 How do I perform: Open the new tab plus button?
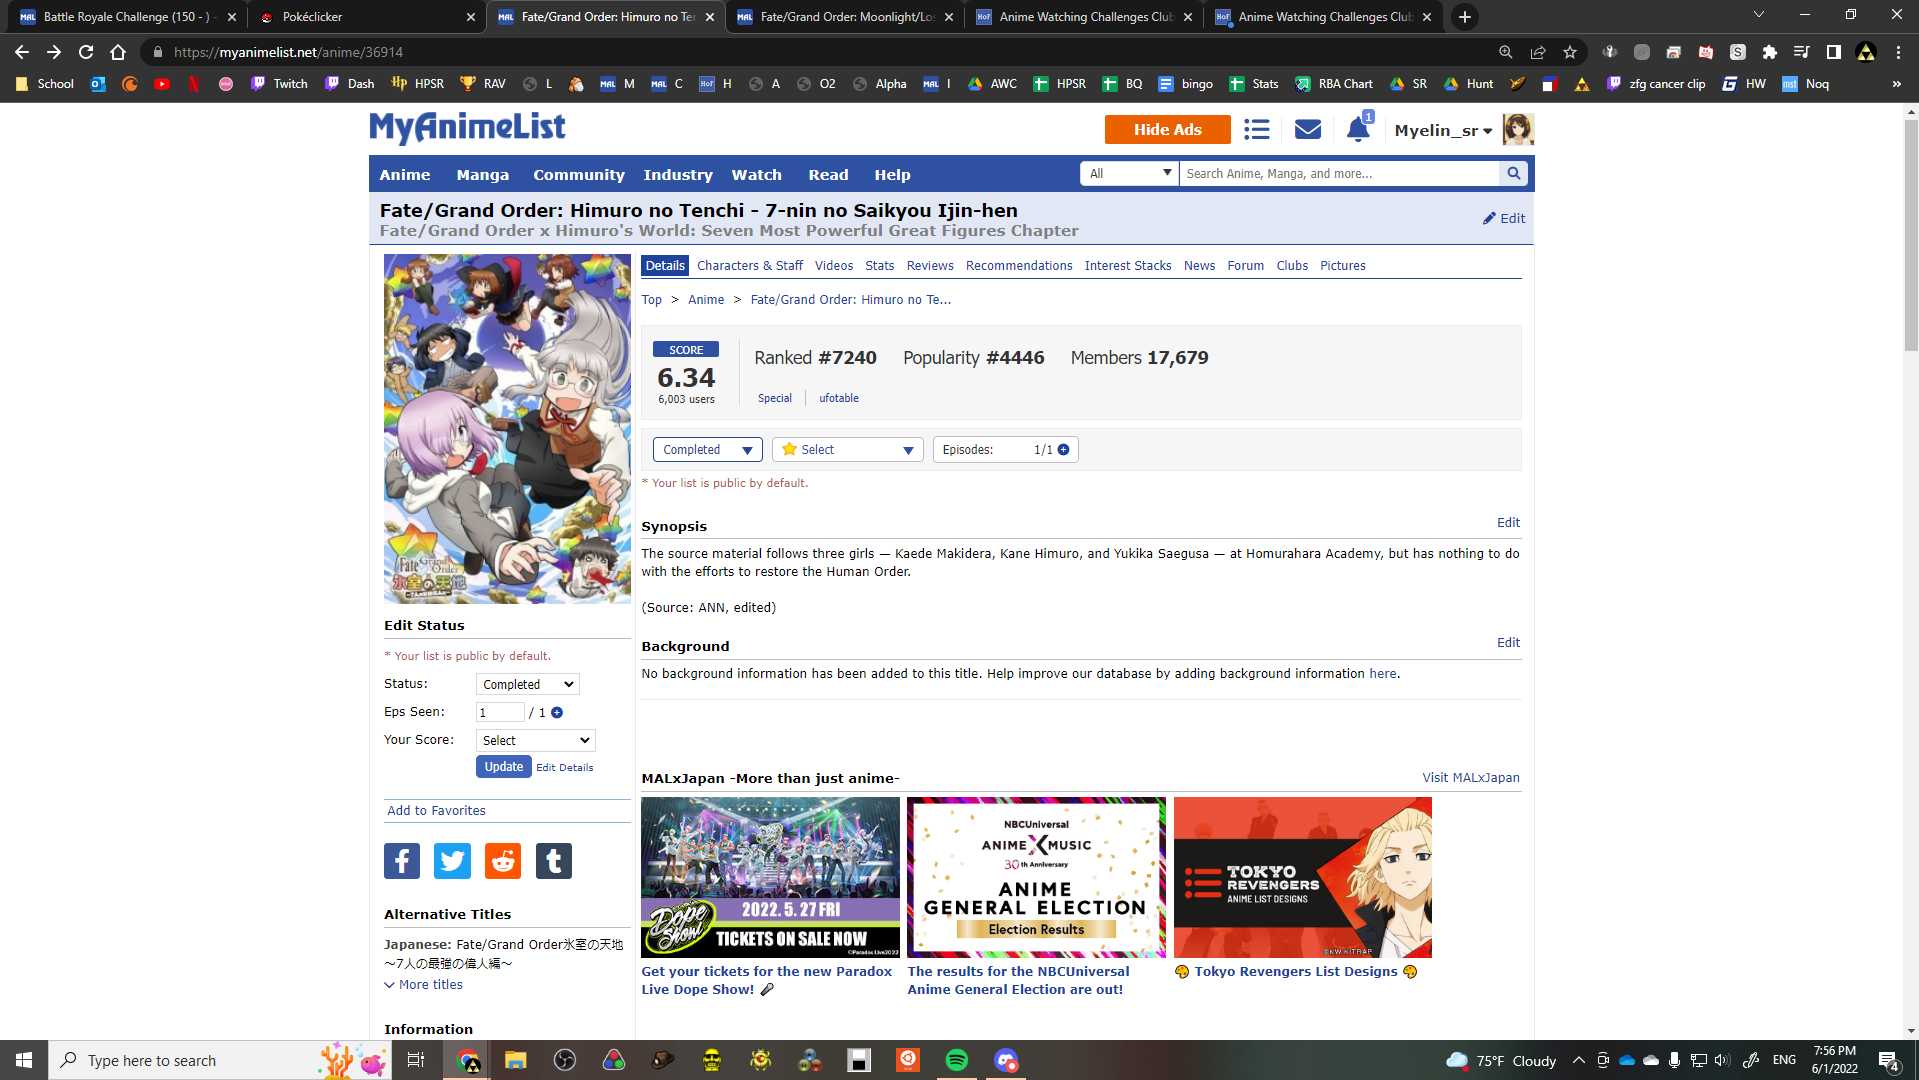tap(1464, 17)
